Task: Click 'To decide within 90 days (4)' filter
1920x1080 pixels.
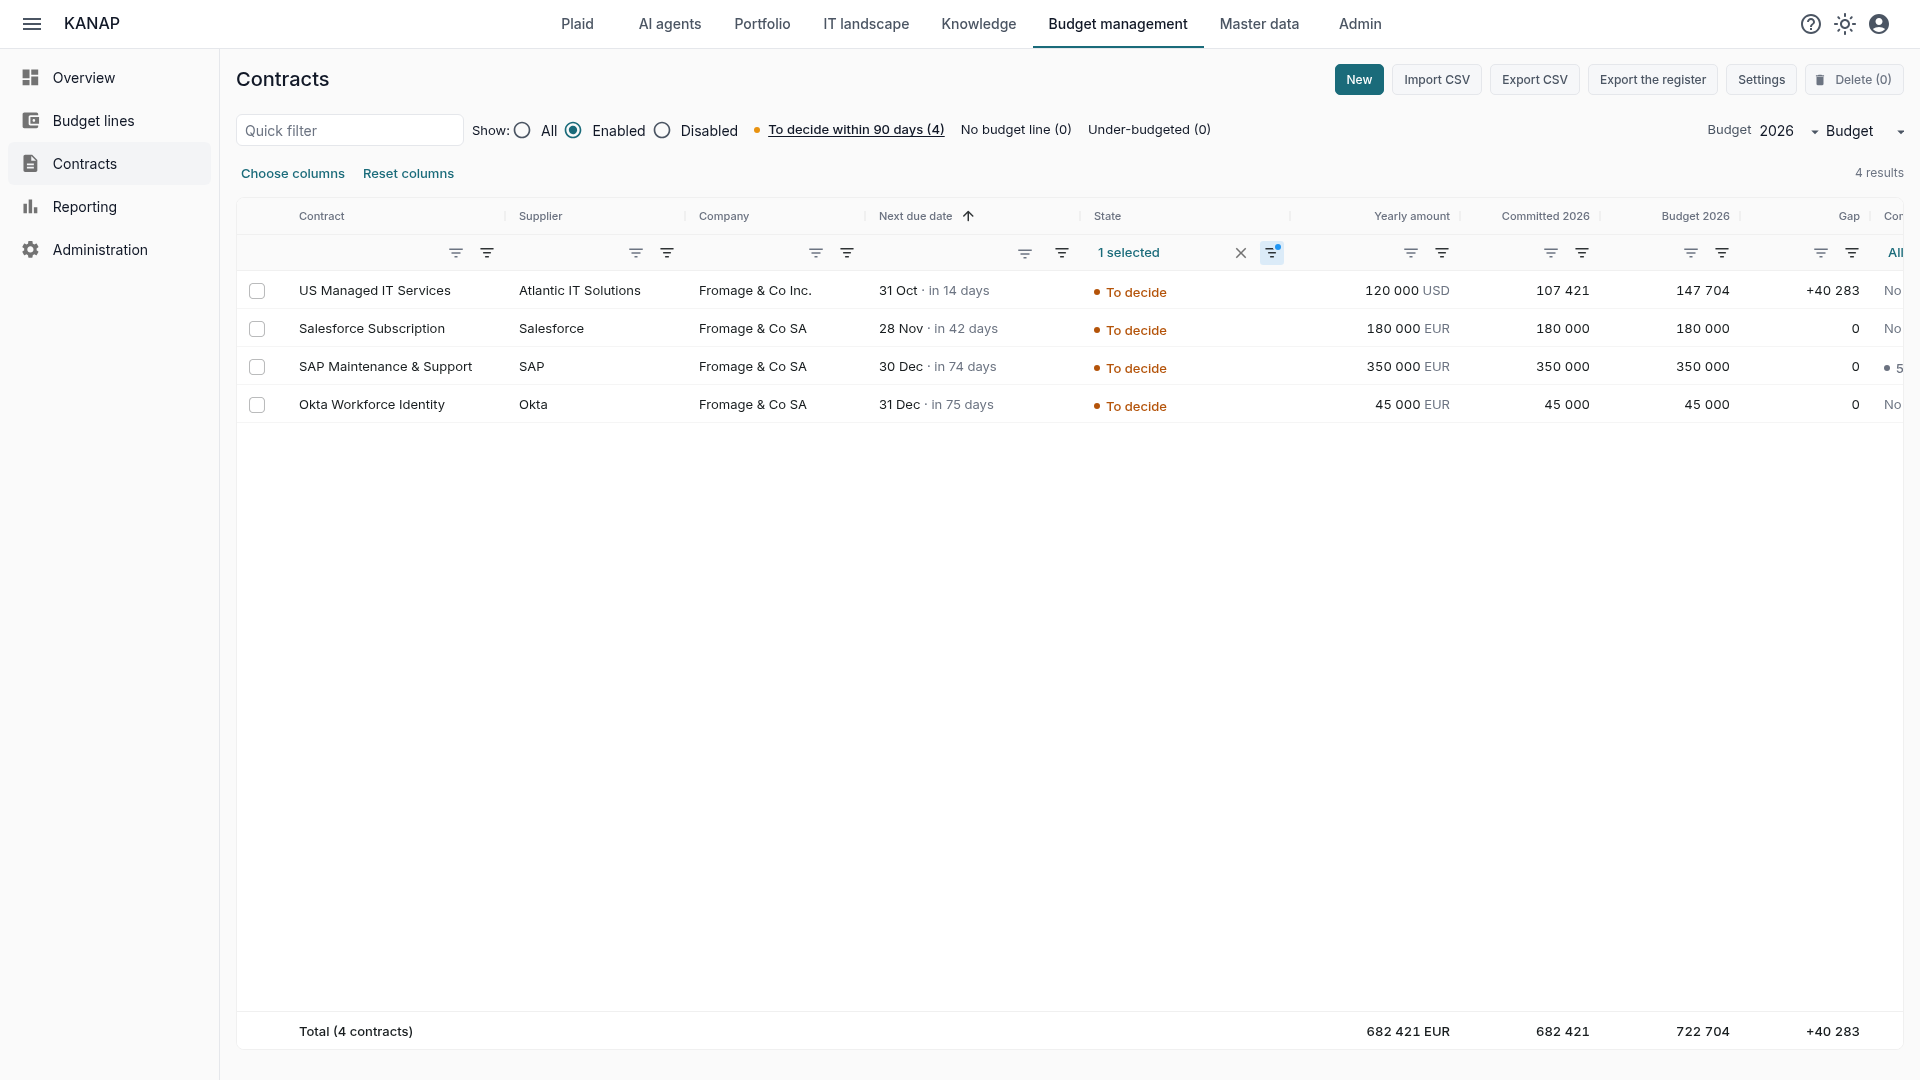Action: tap(856, 130)
